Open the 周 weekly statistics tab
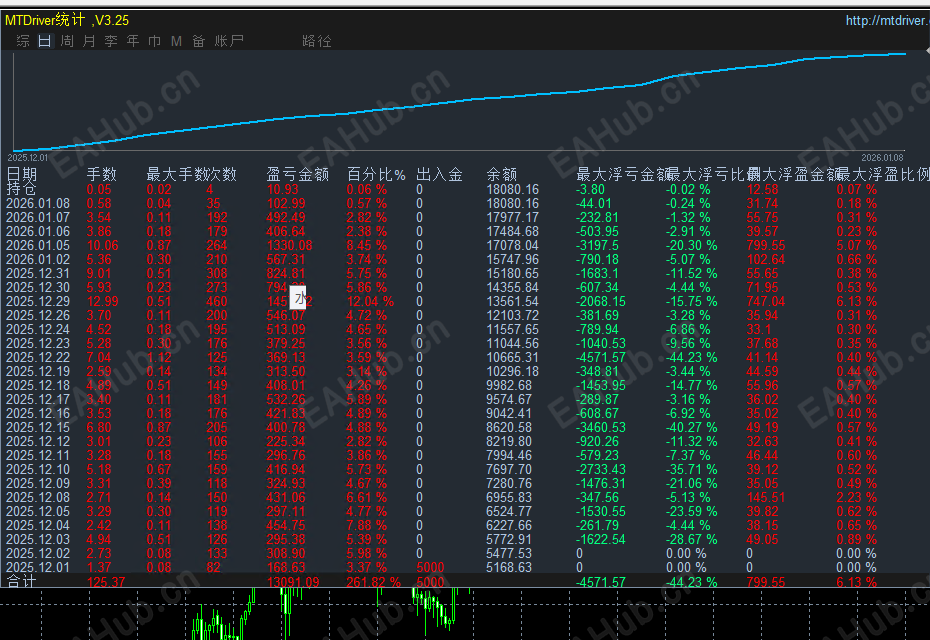This screenshot has height=640, width=930. (x=67, y=41)
